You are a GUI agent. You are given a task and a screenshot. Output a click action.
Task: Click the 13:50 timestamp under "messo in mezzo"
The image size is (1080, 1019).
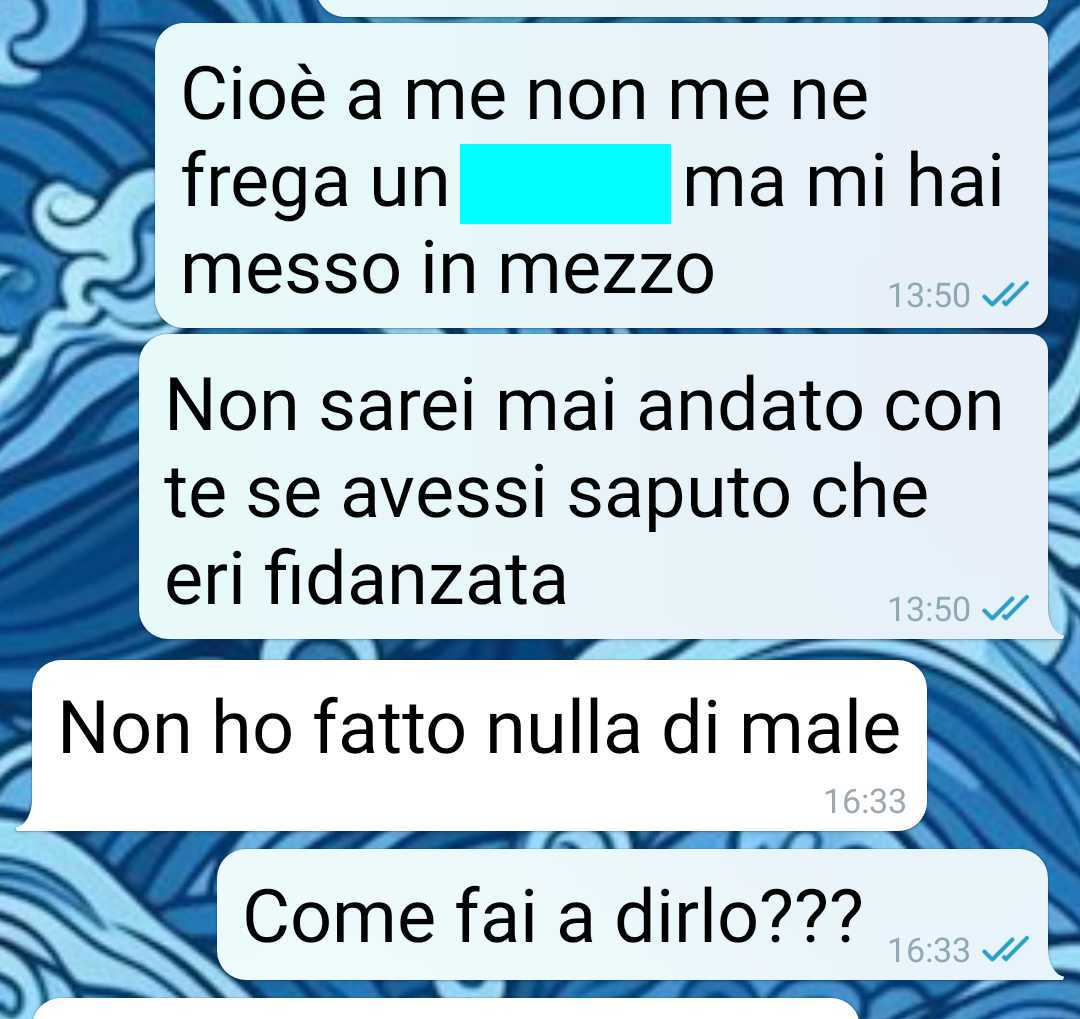click(928, 296)
